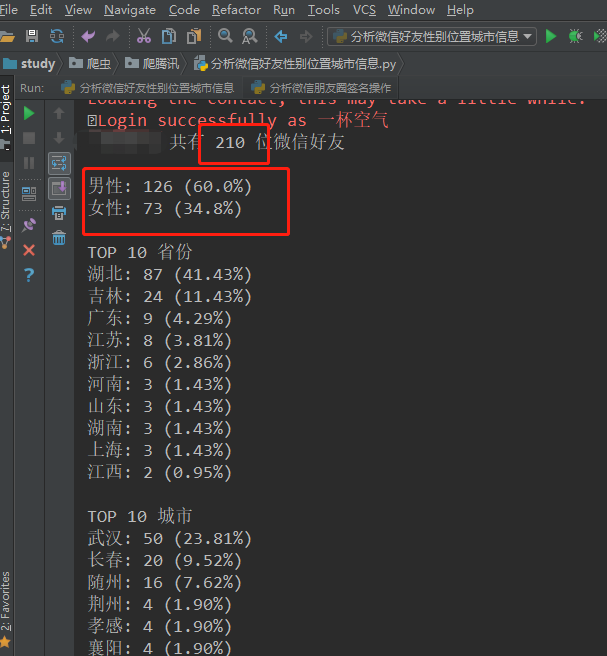Viewport: 607px width, 656px height.
Task: Click the 女性: 73 (34.8%) line
Action: click(x=165, y=208)
